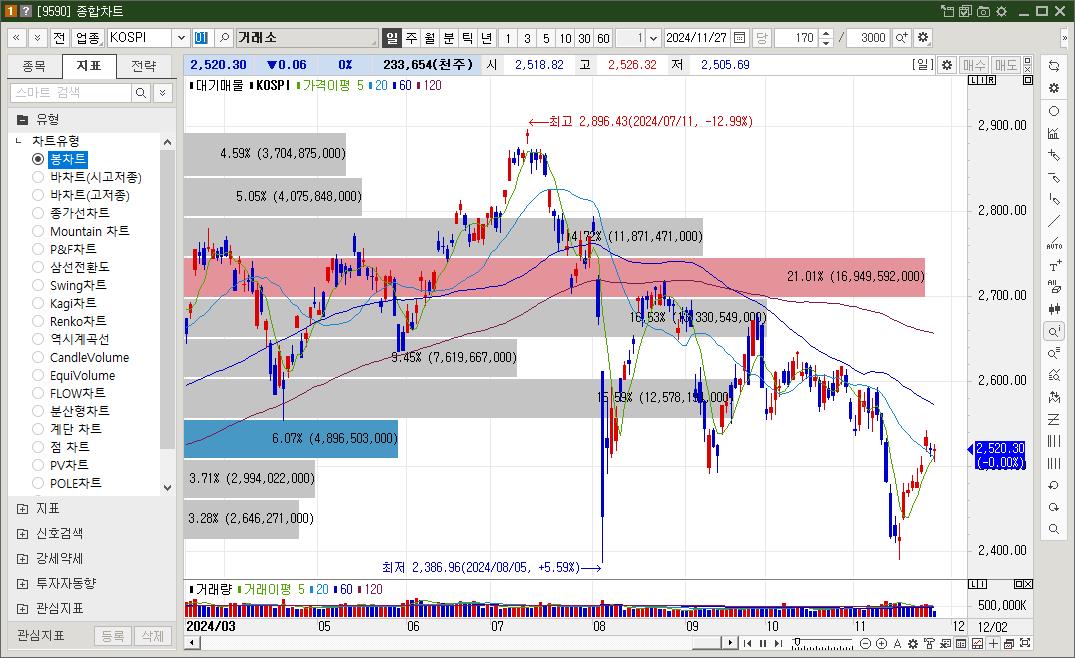1075x658 pixels.
Task: Select the circle drawing tool
Action: click(1054, 111)
